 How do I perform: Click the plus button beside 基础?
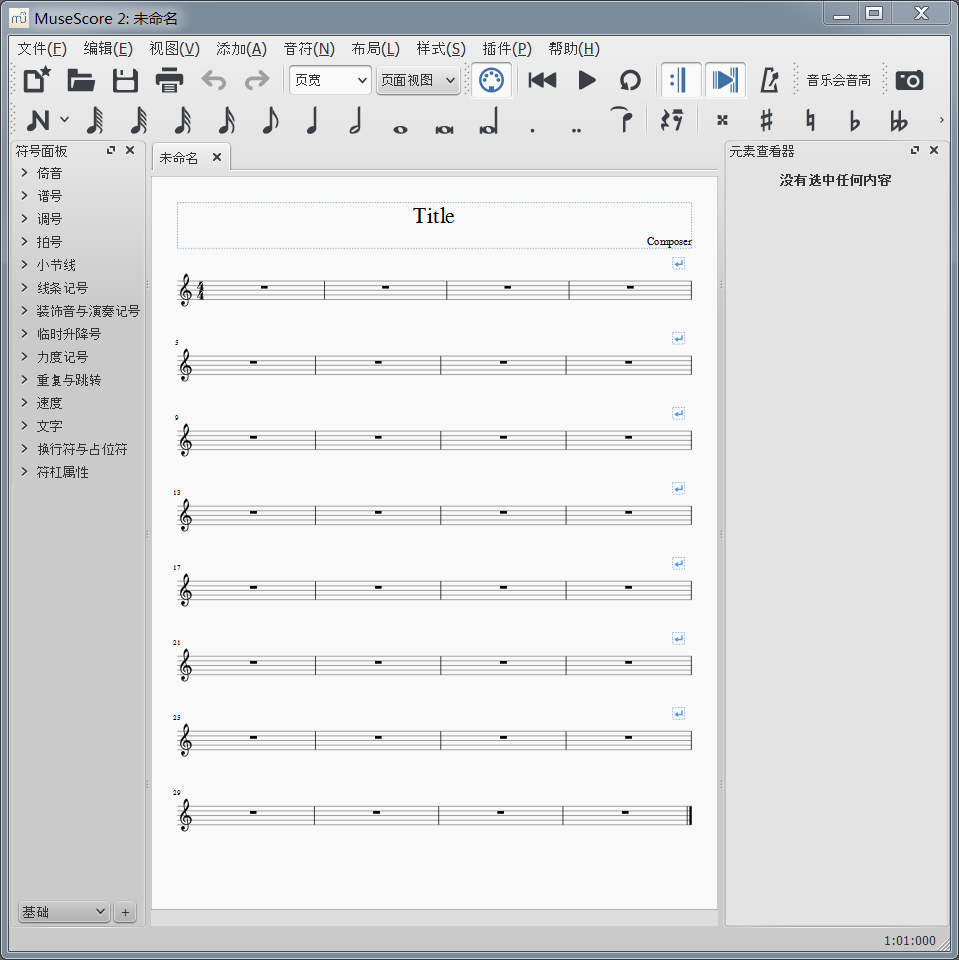click(125, 912)
